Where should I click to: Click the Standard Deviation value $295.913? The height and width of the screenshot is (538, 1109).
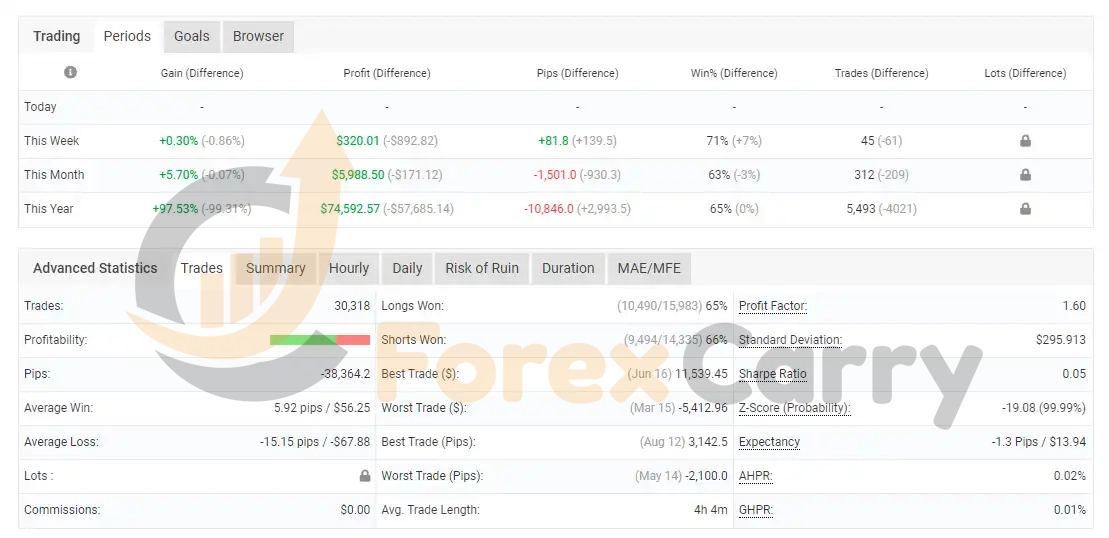[x=1061, y=340]
